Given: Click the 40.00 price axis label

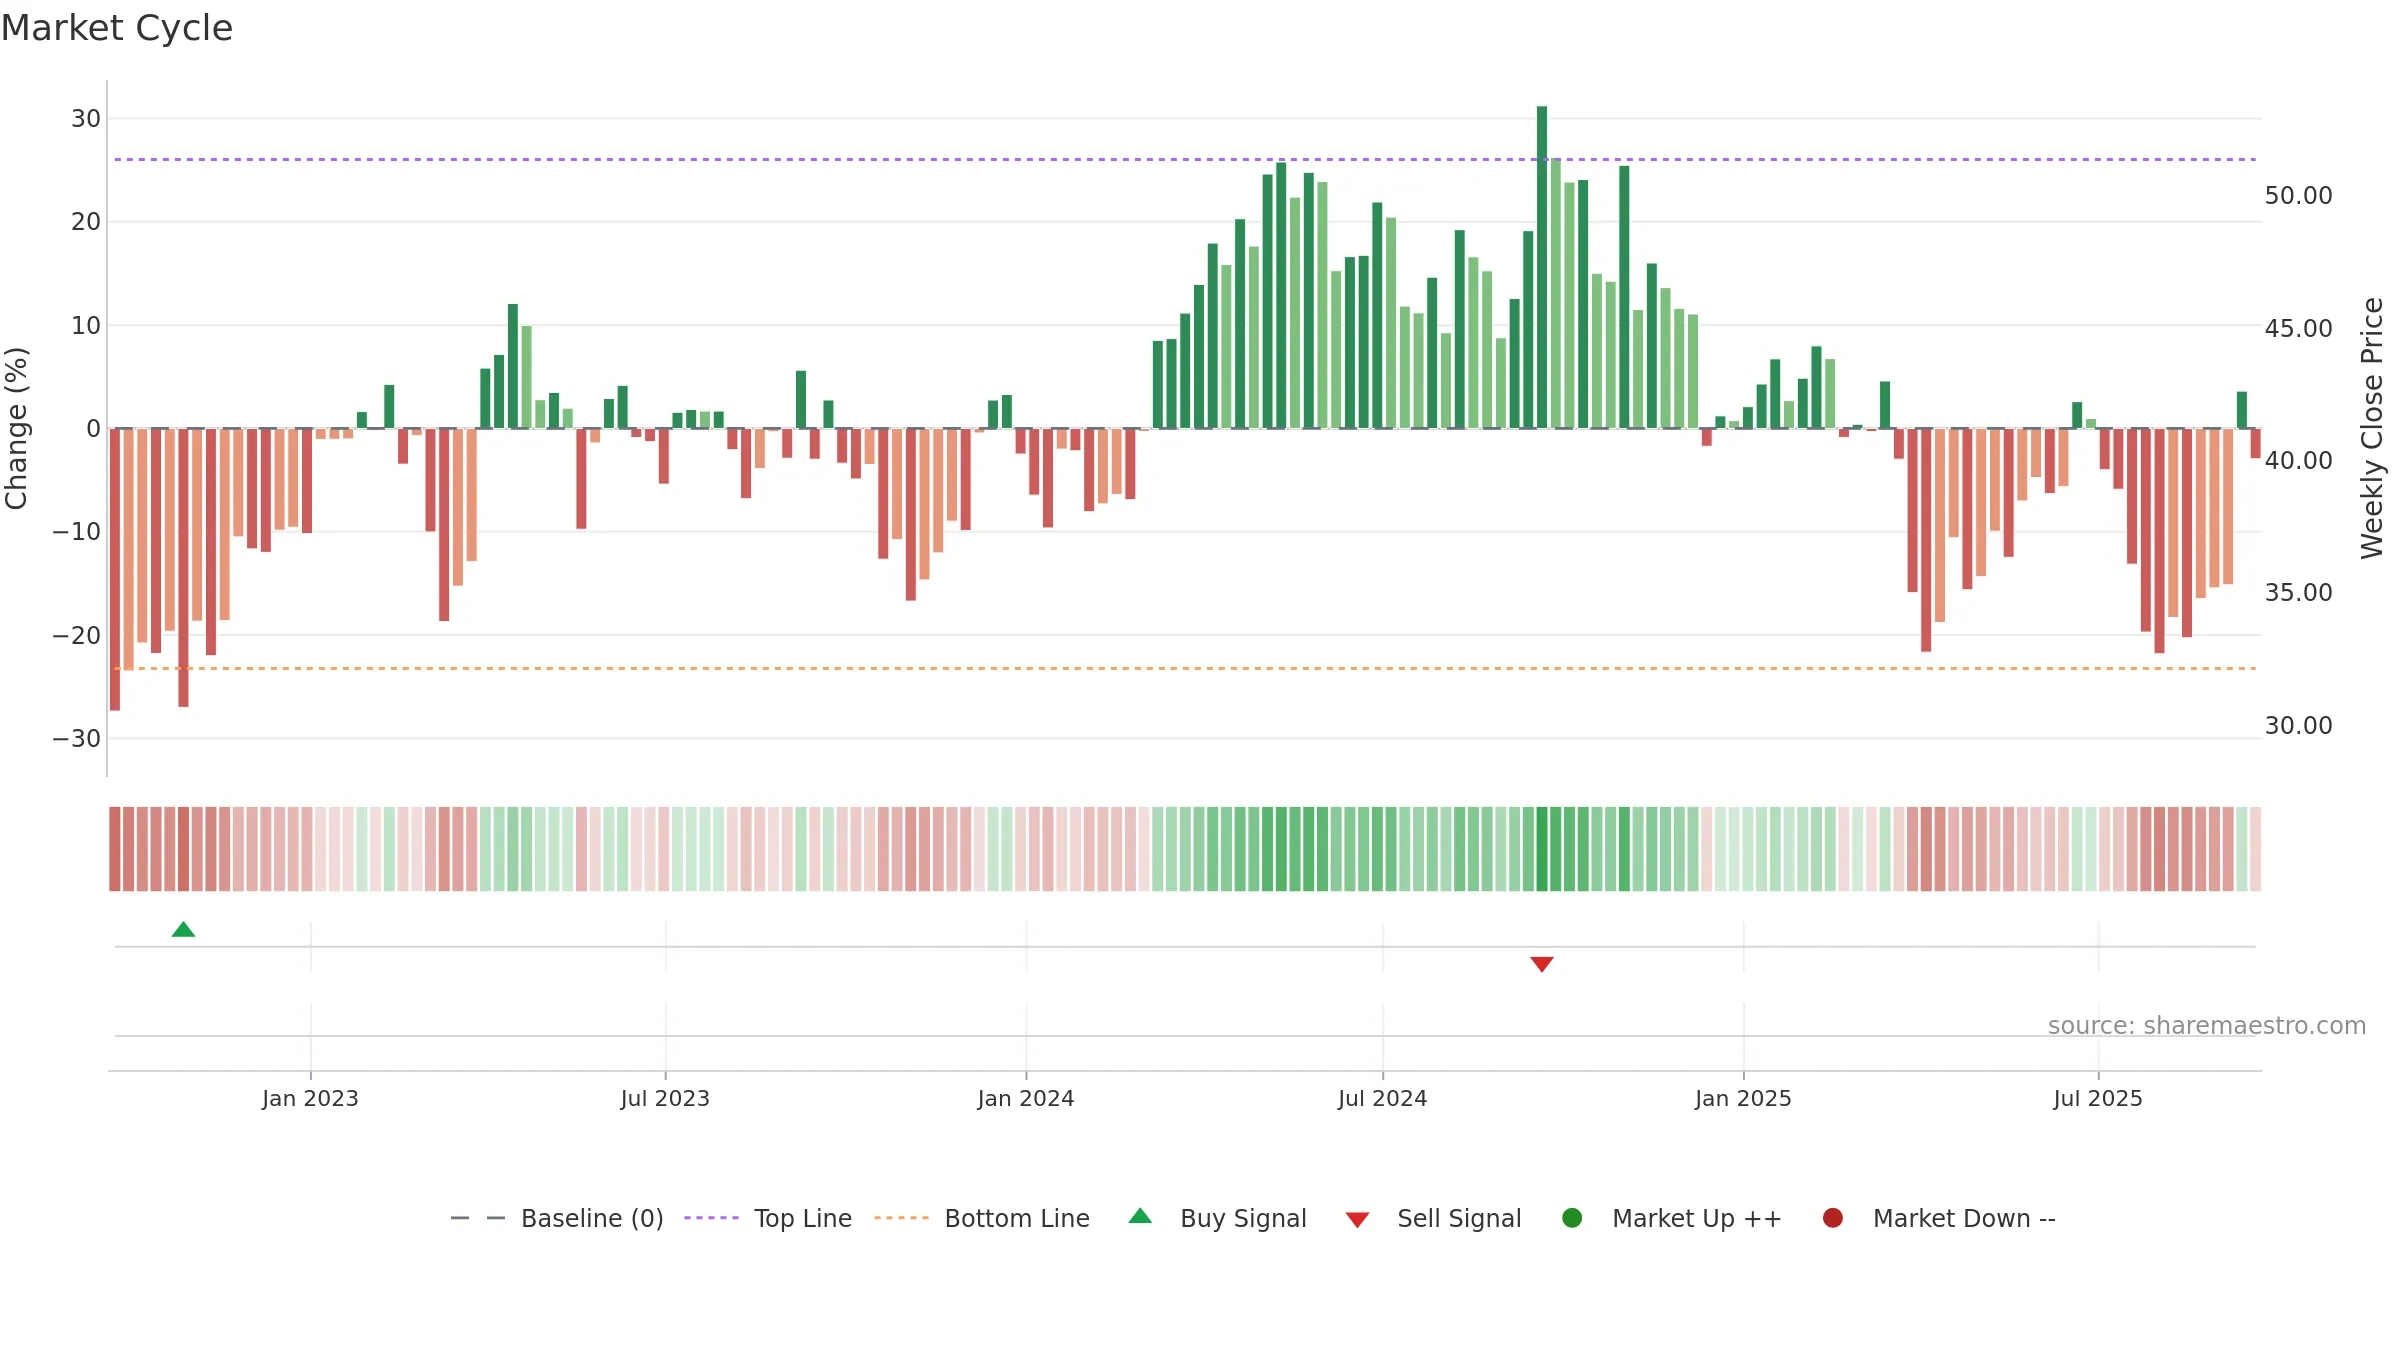Looking at the screenshot, I should [2298, 460].
